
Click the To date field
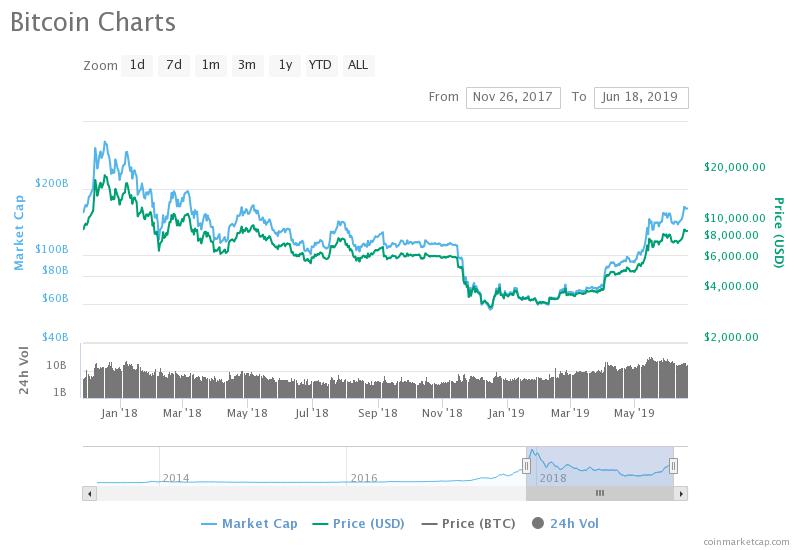[x=641, y=97]
